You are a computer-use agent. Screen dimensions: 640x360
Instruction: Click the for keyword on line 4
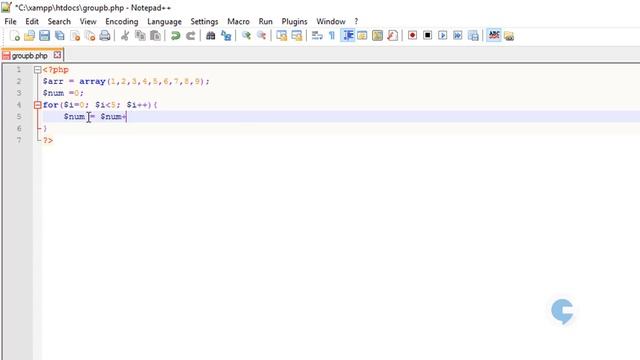[x=51, y=105]
